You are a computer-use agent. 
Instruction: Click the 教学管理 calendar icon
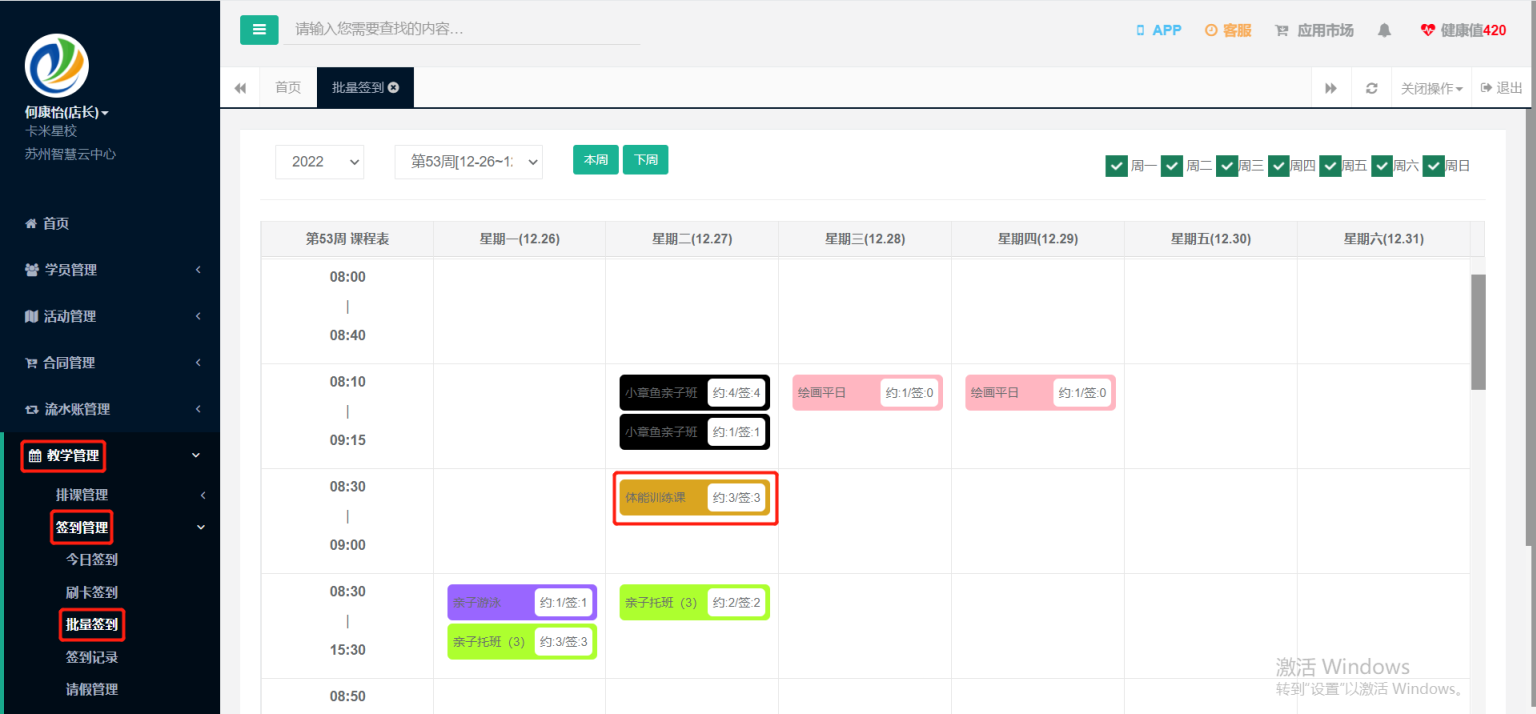click(x=35, y=456)
